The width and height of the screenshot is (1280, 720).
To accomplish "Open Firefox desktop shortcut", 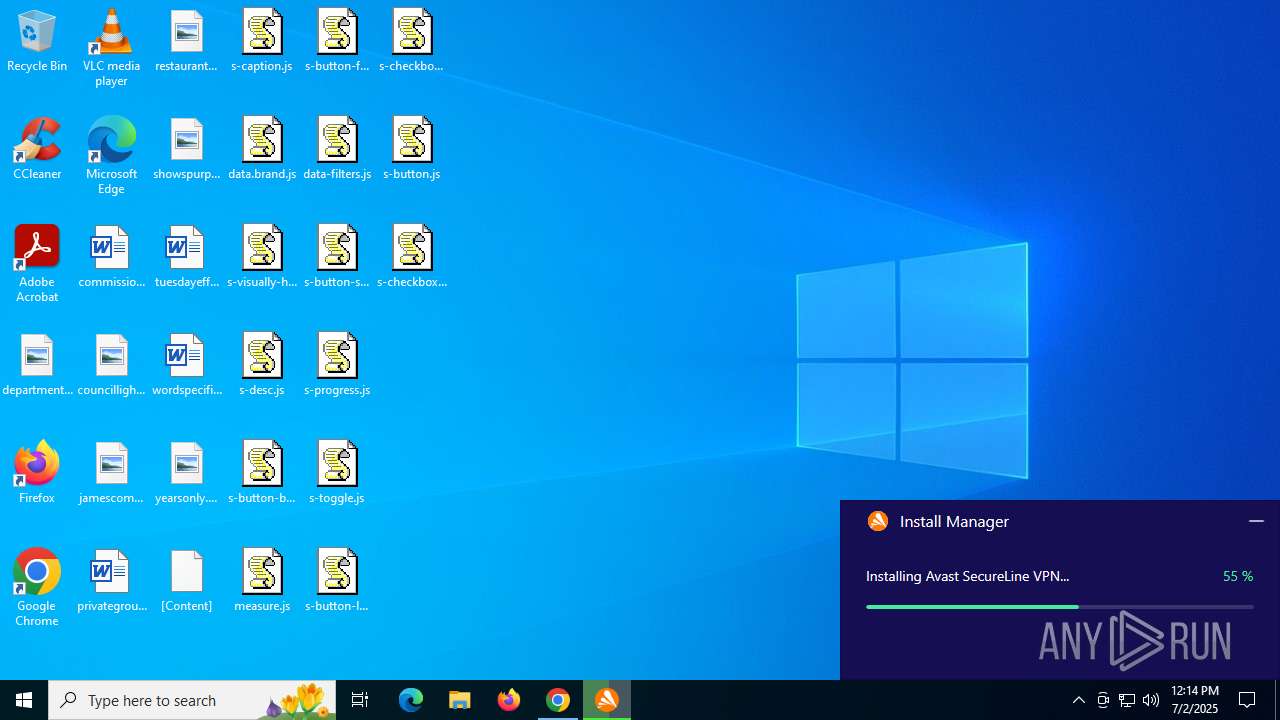I will pyautogui.click(x=37, y=473).
